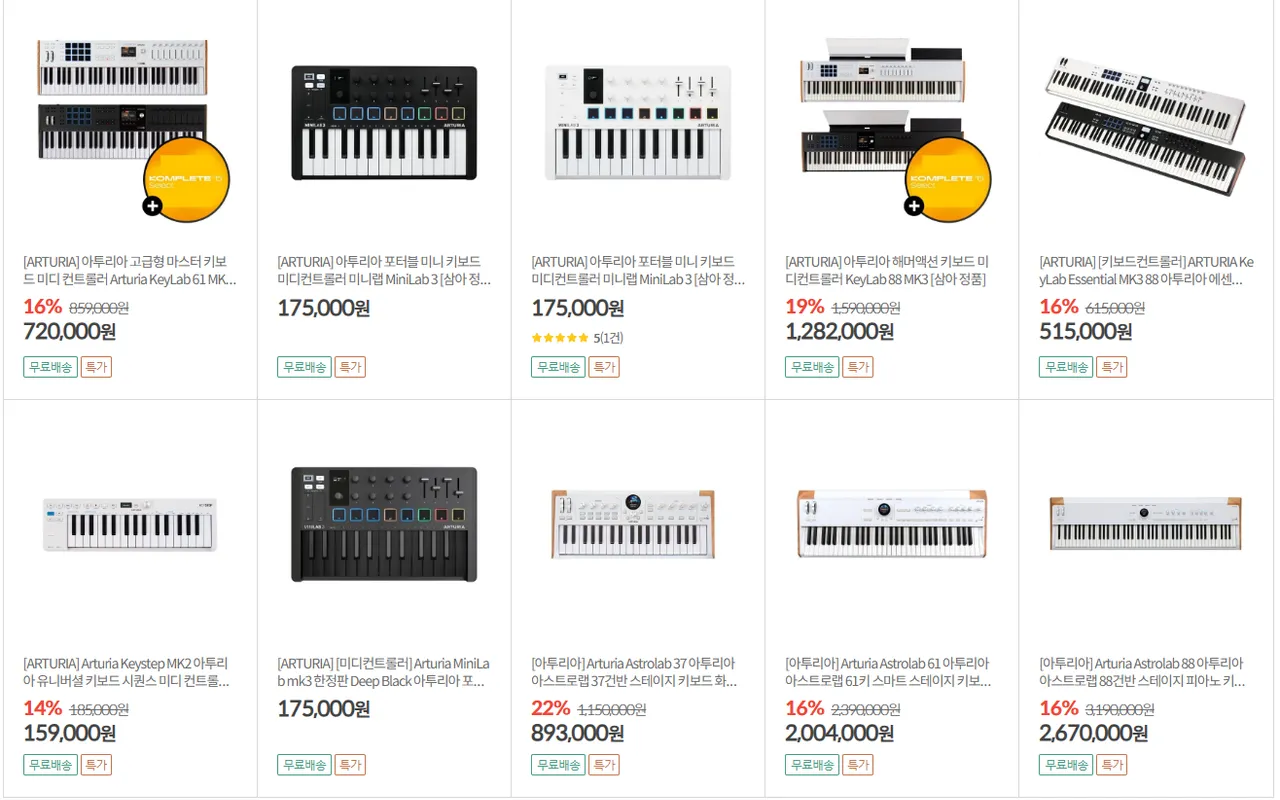Click 특가 badge under KeyLab Essential 88
The image size is (1280, 800).
pos(1111,367)
